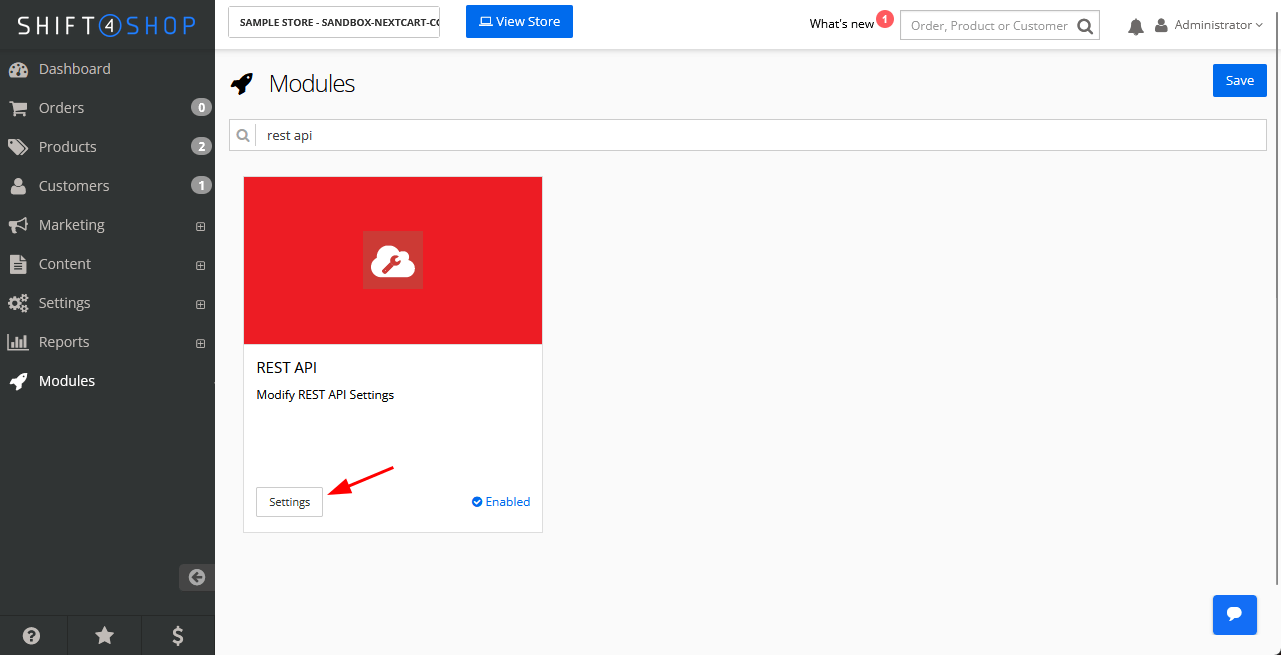Expand the Reports submenu plus icon
The image size is (1281, 655).
[200, 343]
